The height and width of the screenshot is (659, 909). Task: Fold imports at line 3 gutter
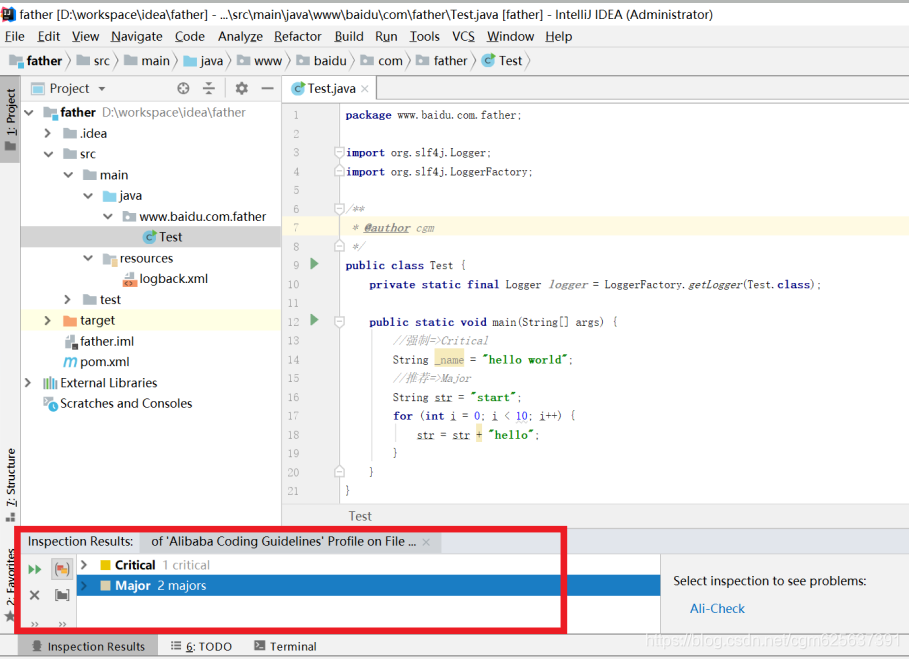pyautogui.click(x=339, y=152)
